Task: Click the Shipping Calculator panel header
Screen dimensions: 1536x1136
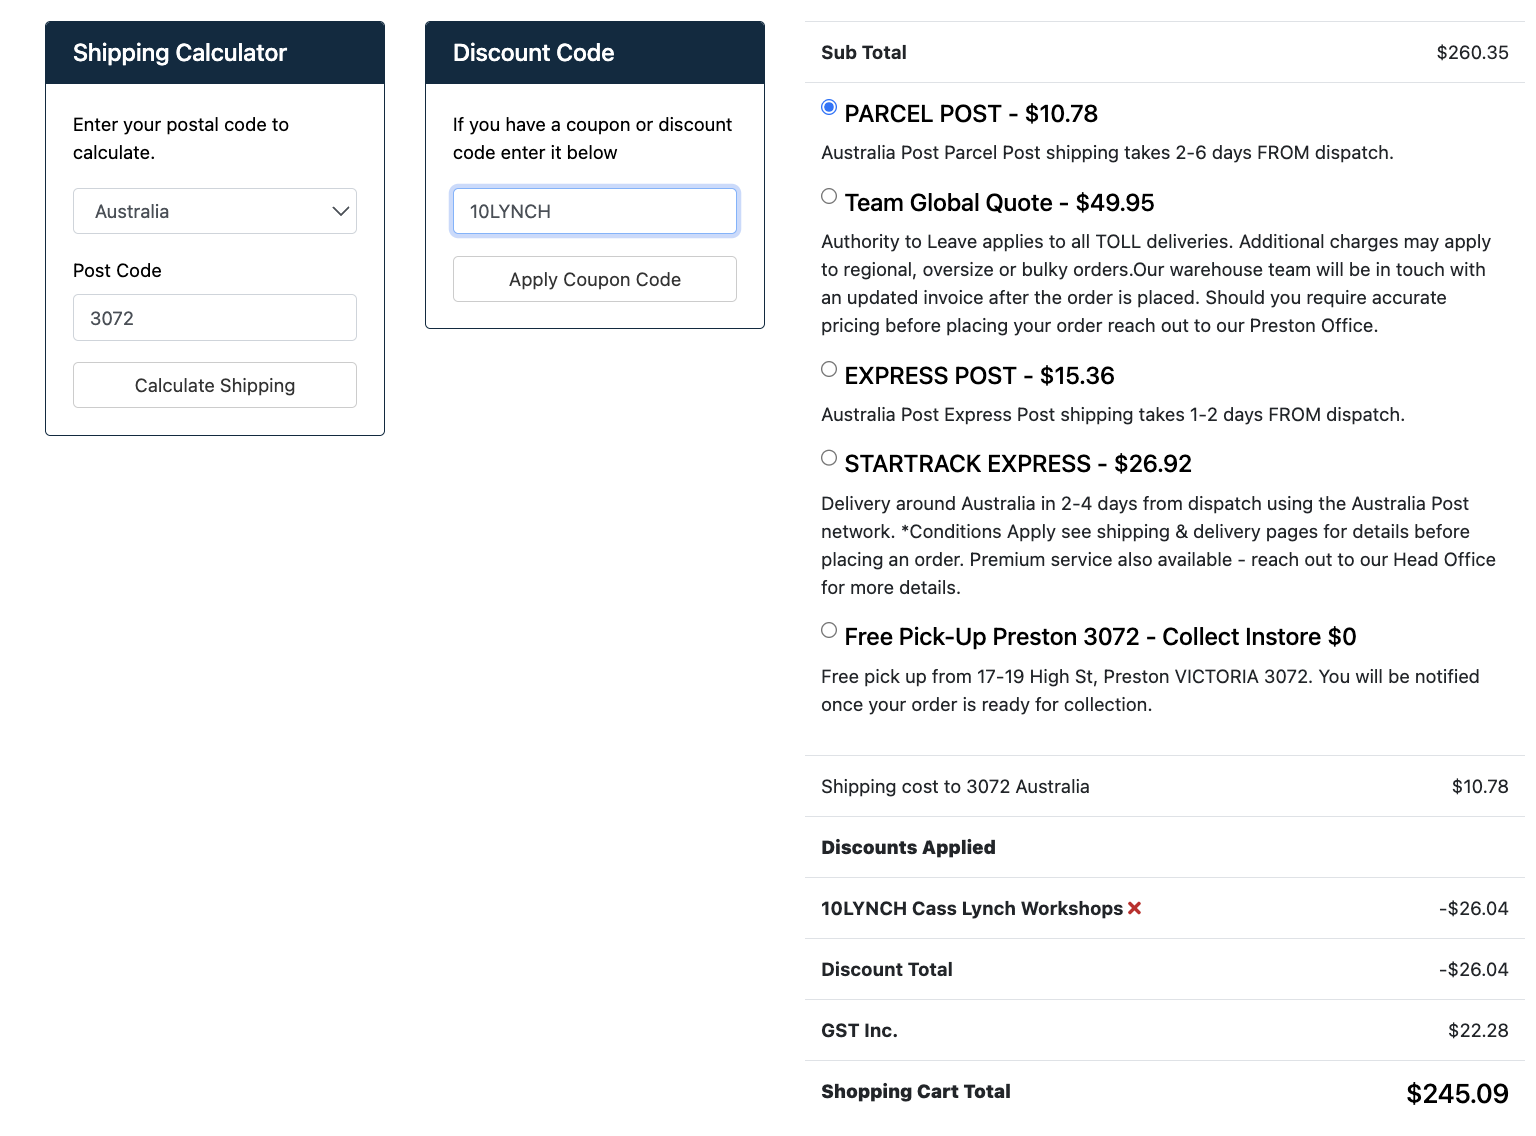Action: (215, 53)
